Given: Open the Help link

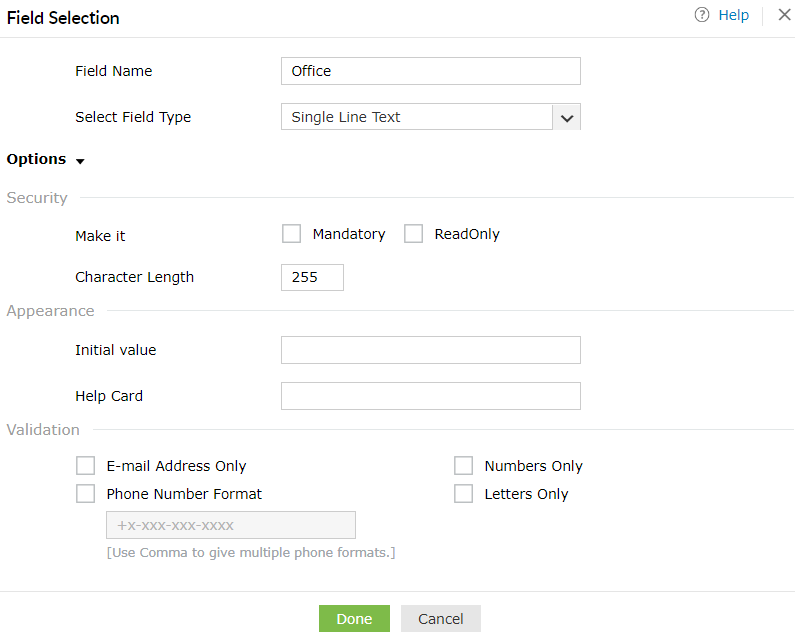Looking at the screenshot, I should click(733, 15).
